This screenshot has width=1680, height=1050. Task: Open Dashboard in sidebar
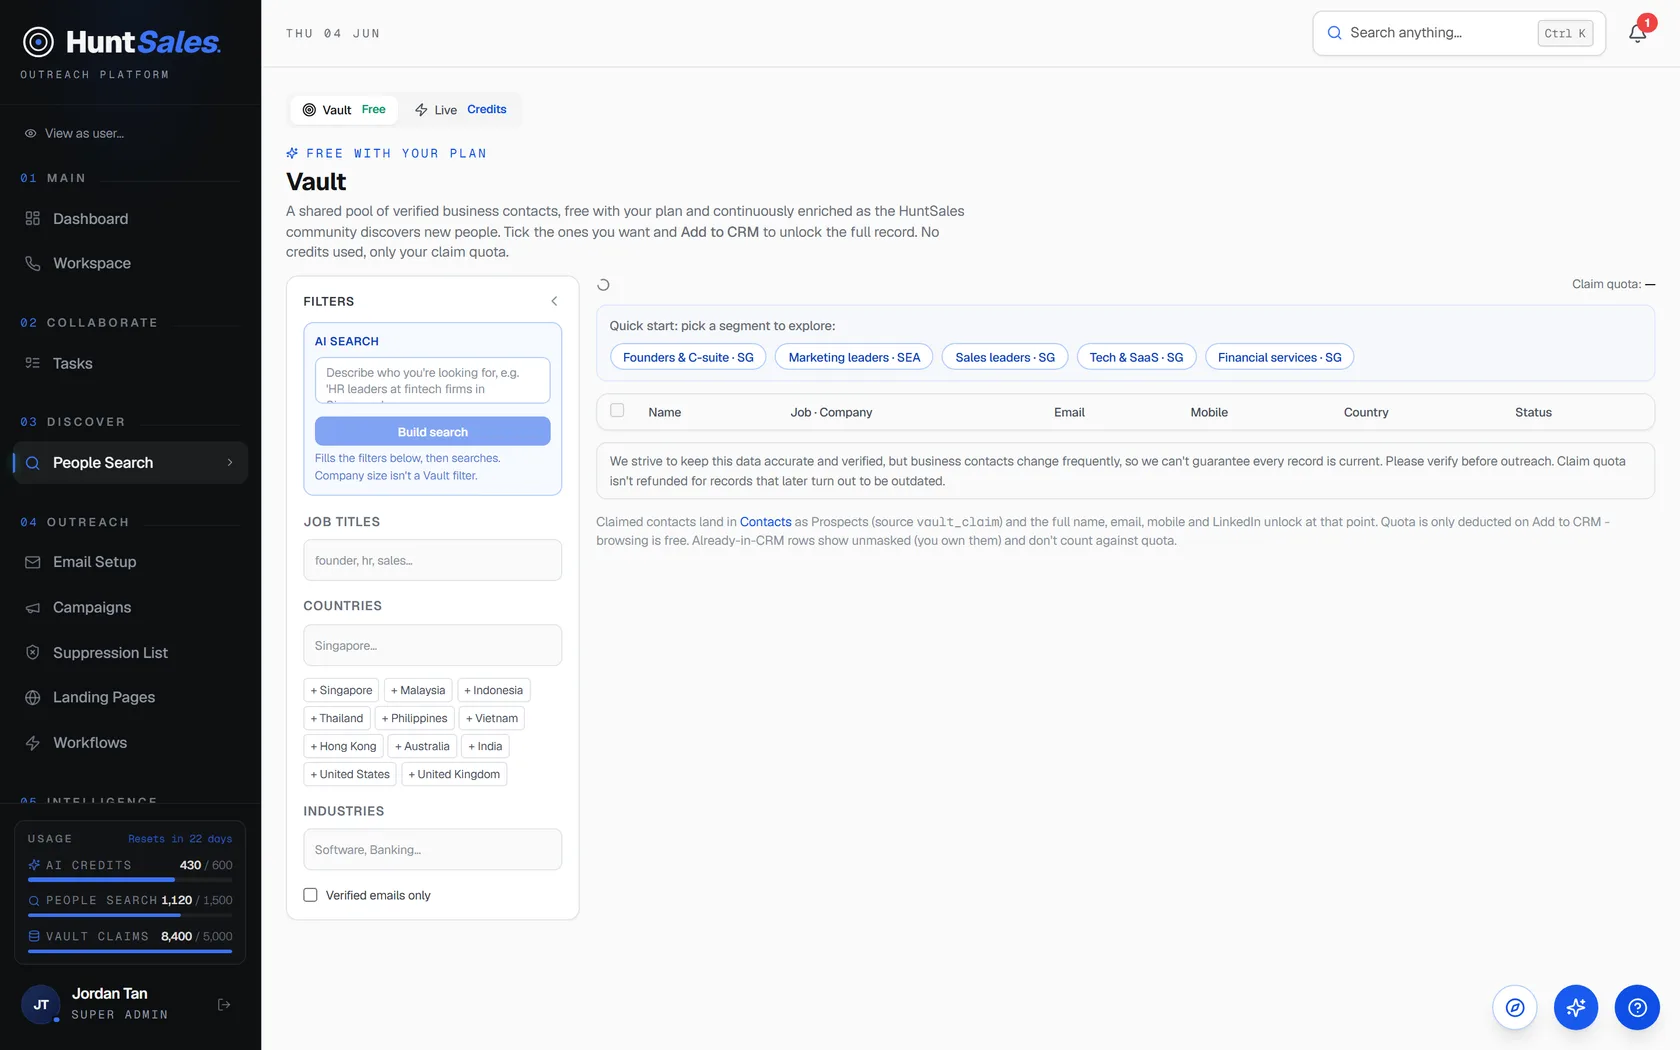point(130,218)
